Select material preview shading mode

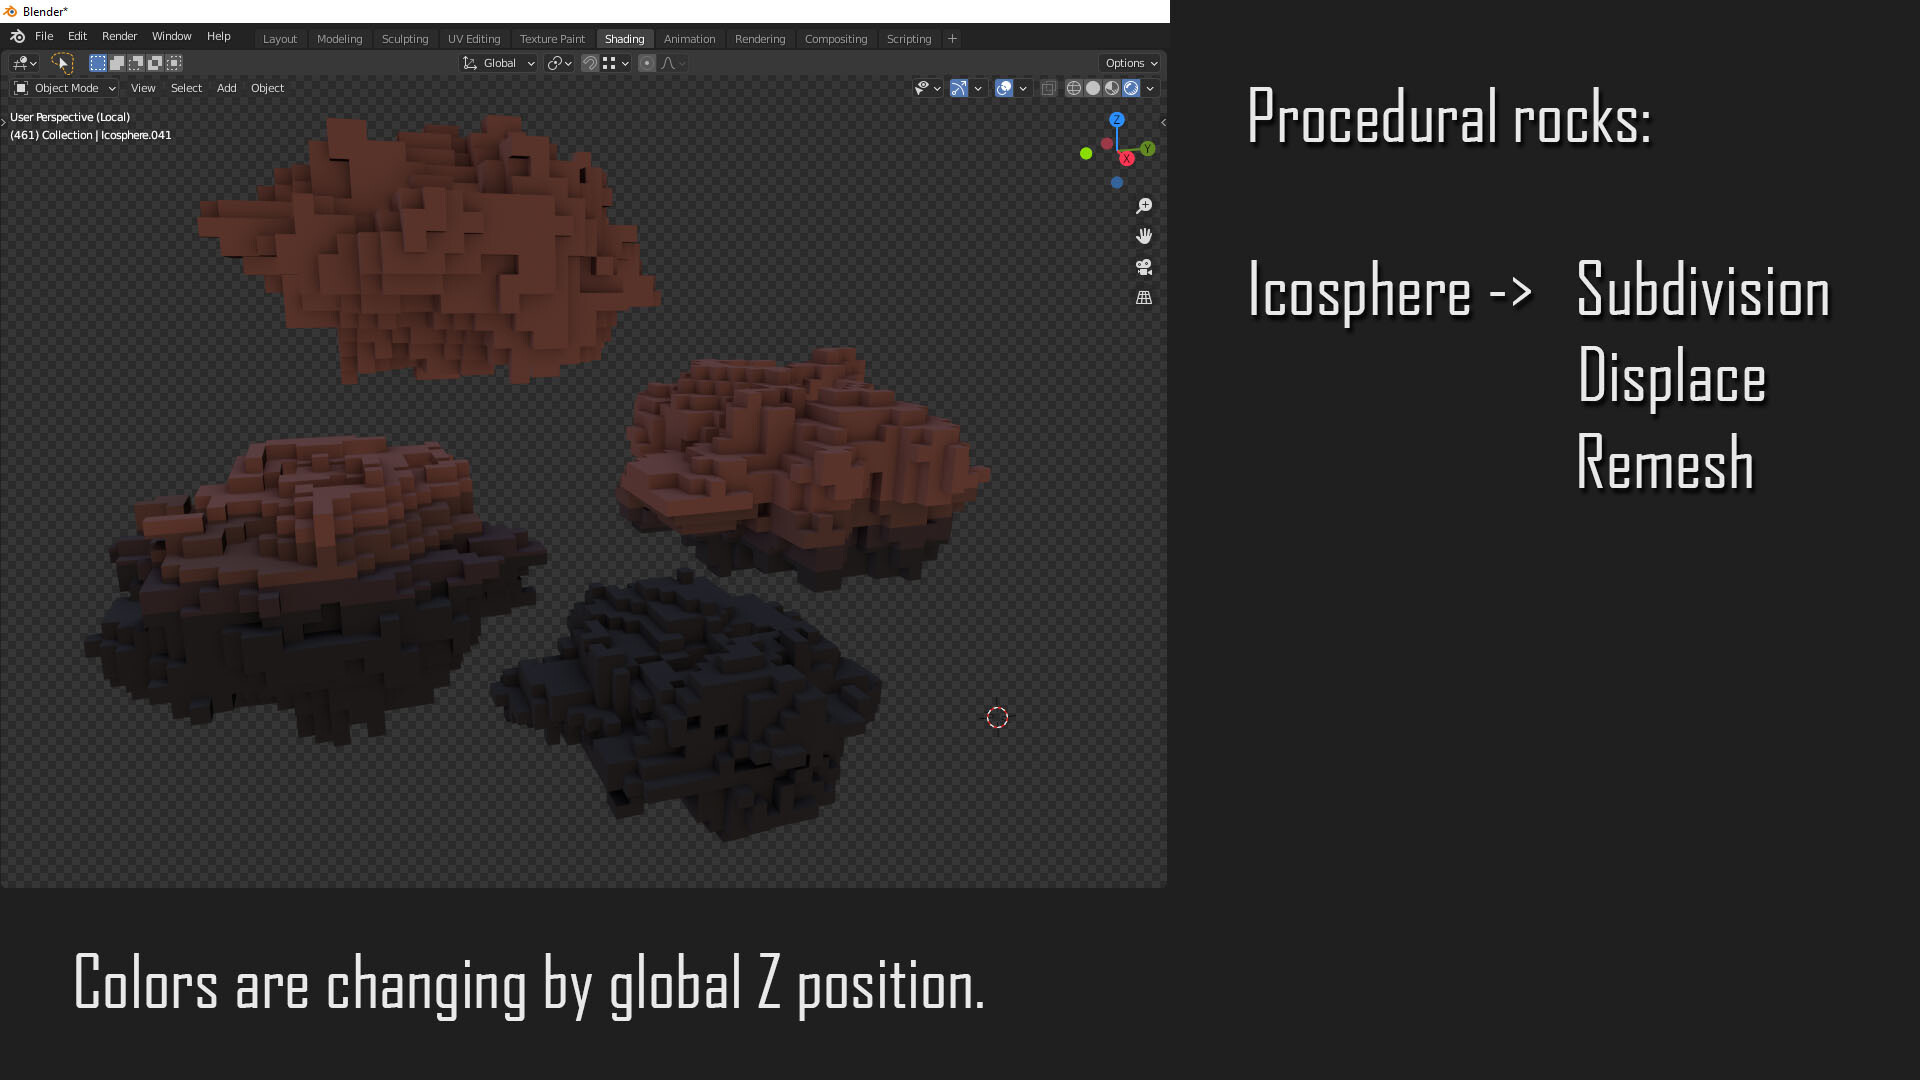[x=1112, y=88]
